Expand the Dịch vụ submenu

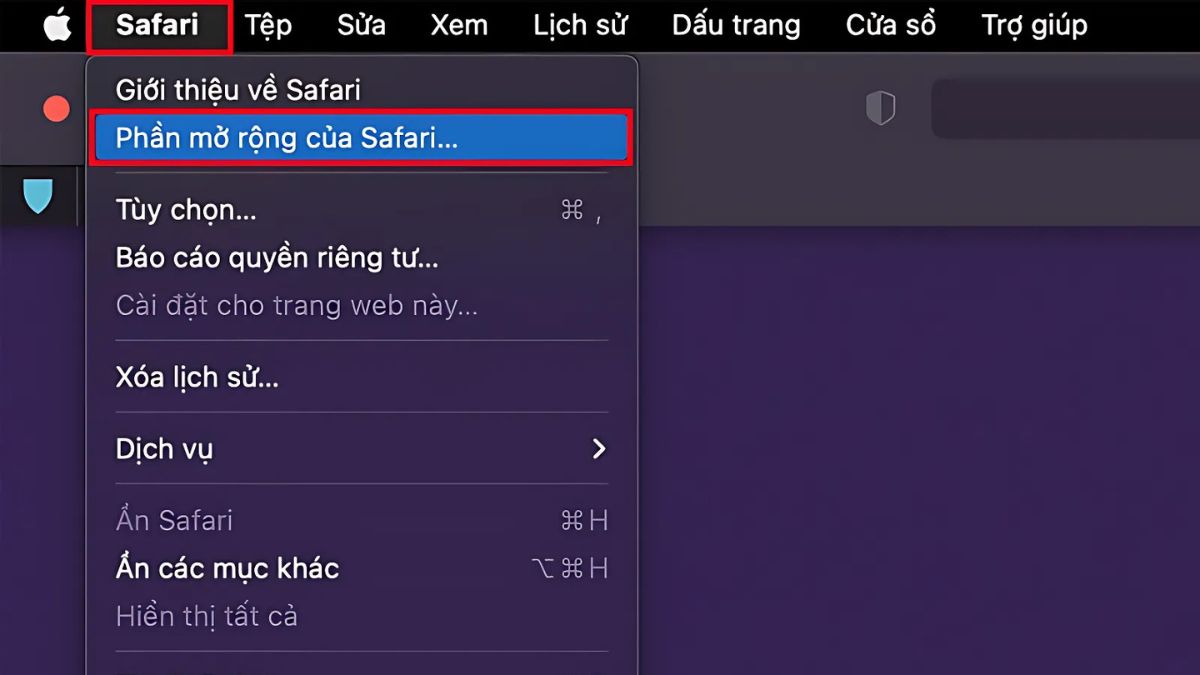(361, 448)
